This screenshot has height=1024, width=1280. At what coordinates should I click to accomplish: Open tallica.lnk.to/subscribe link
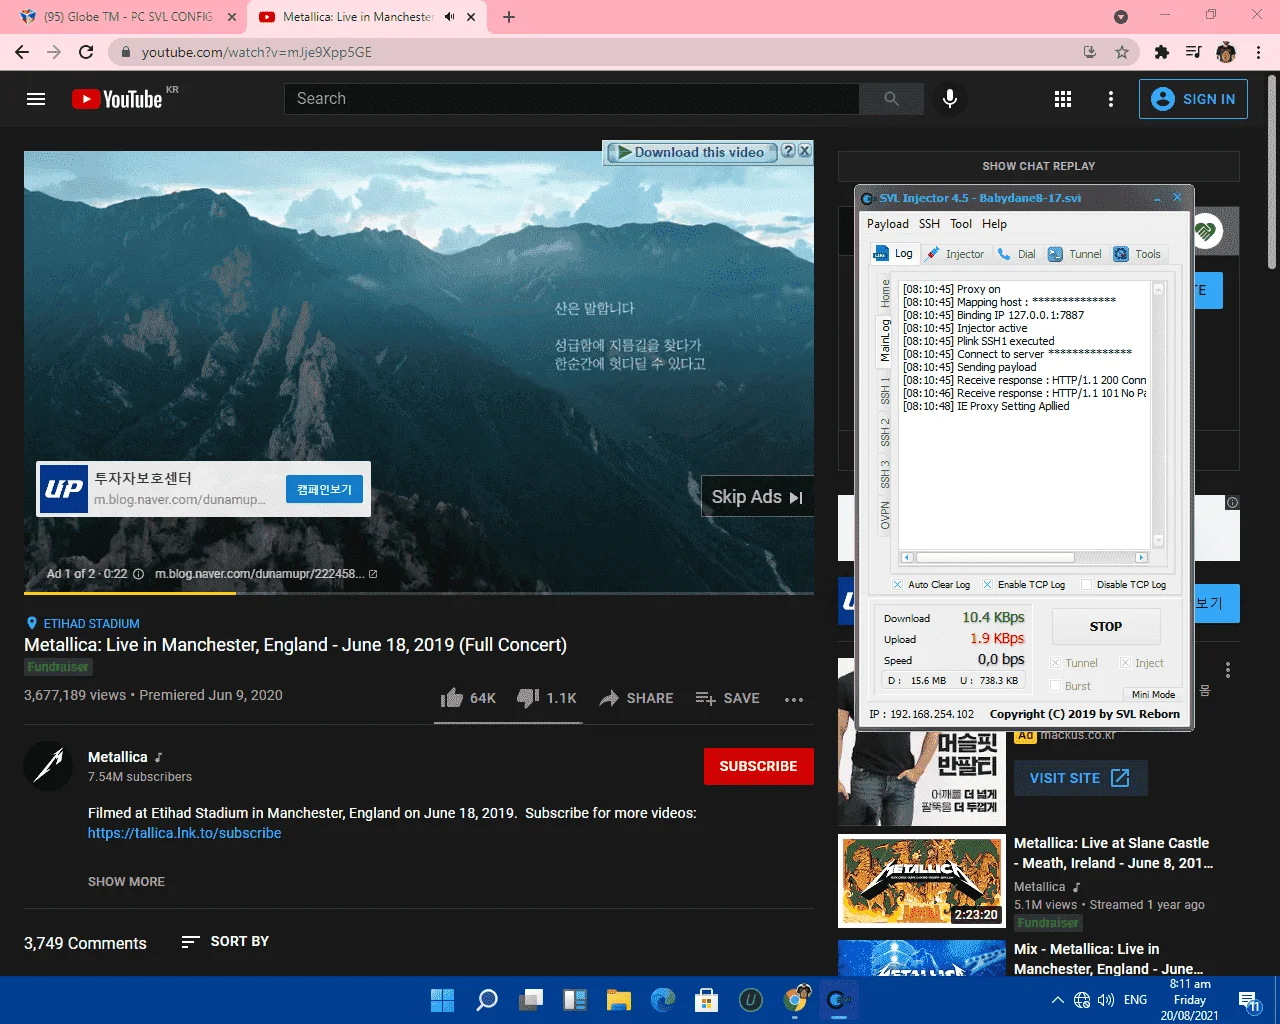click(184, 833)
